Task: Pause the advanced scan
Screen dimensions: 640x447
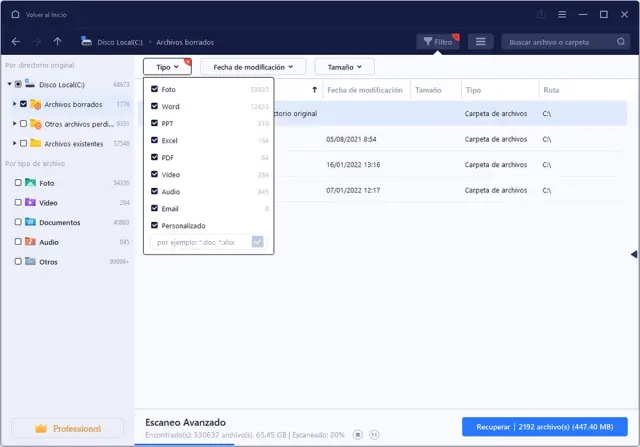Action: pos(374,435)
